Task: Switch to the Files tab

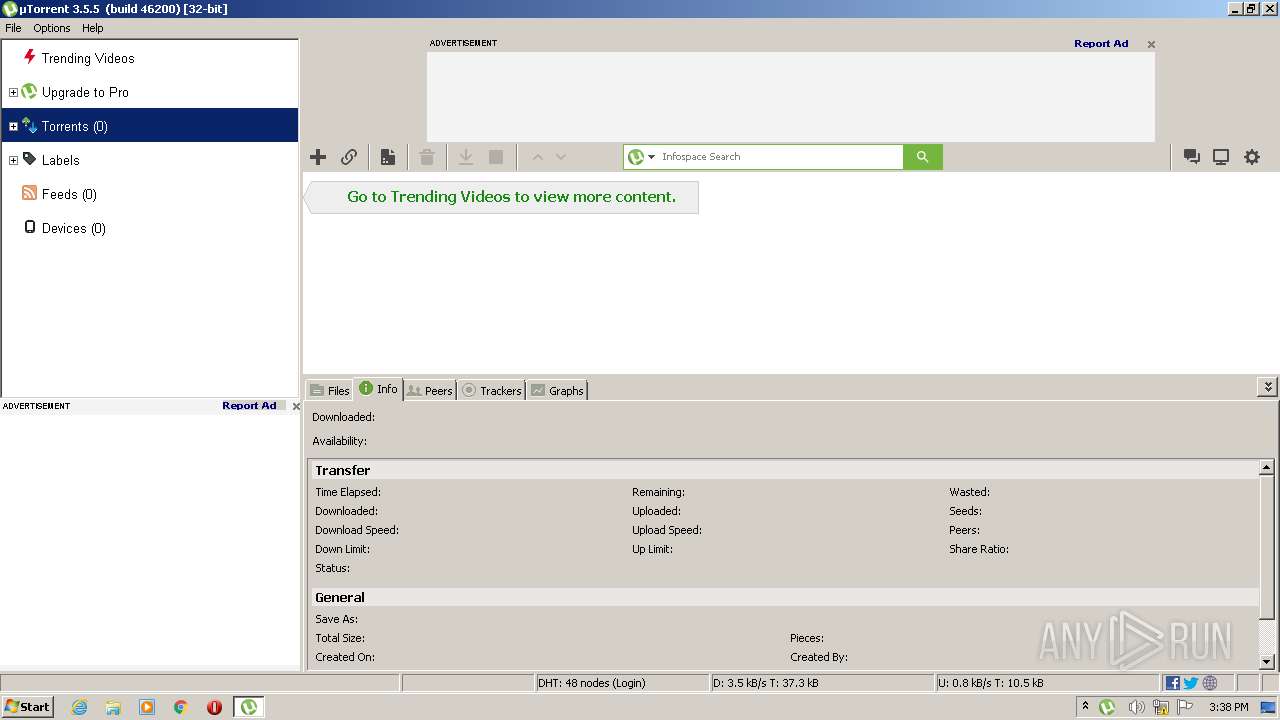Action: point(329,391)
